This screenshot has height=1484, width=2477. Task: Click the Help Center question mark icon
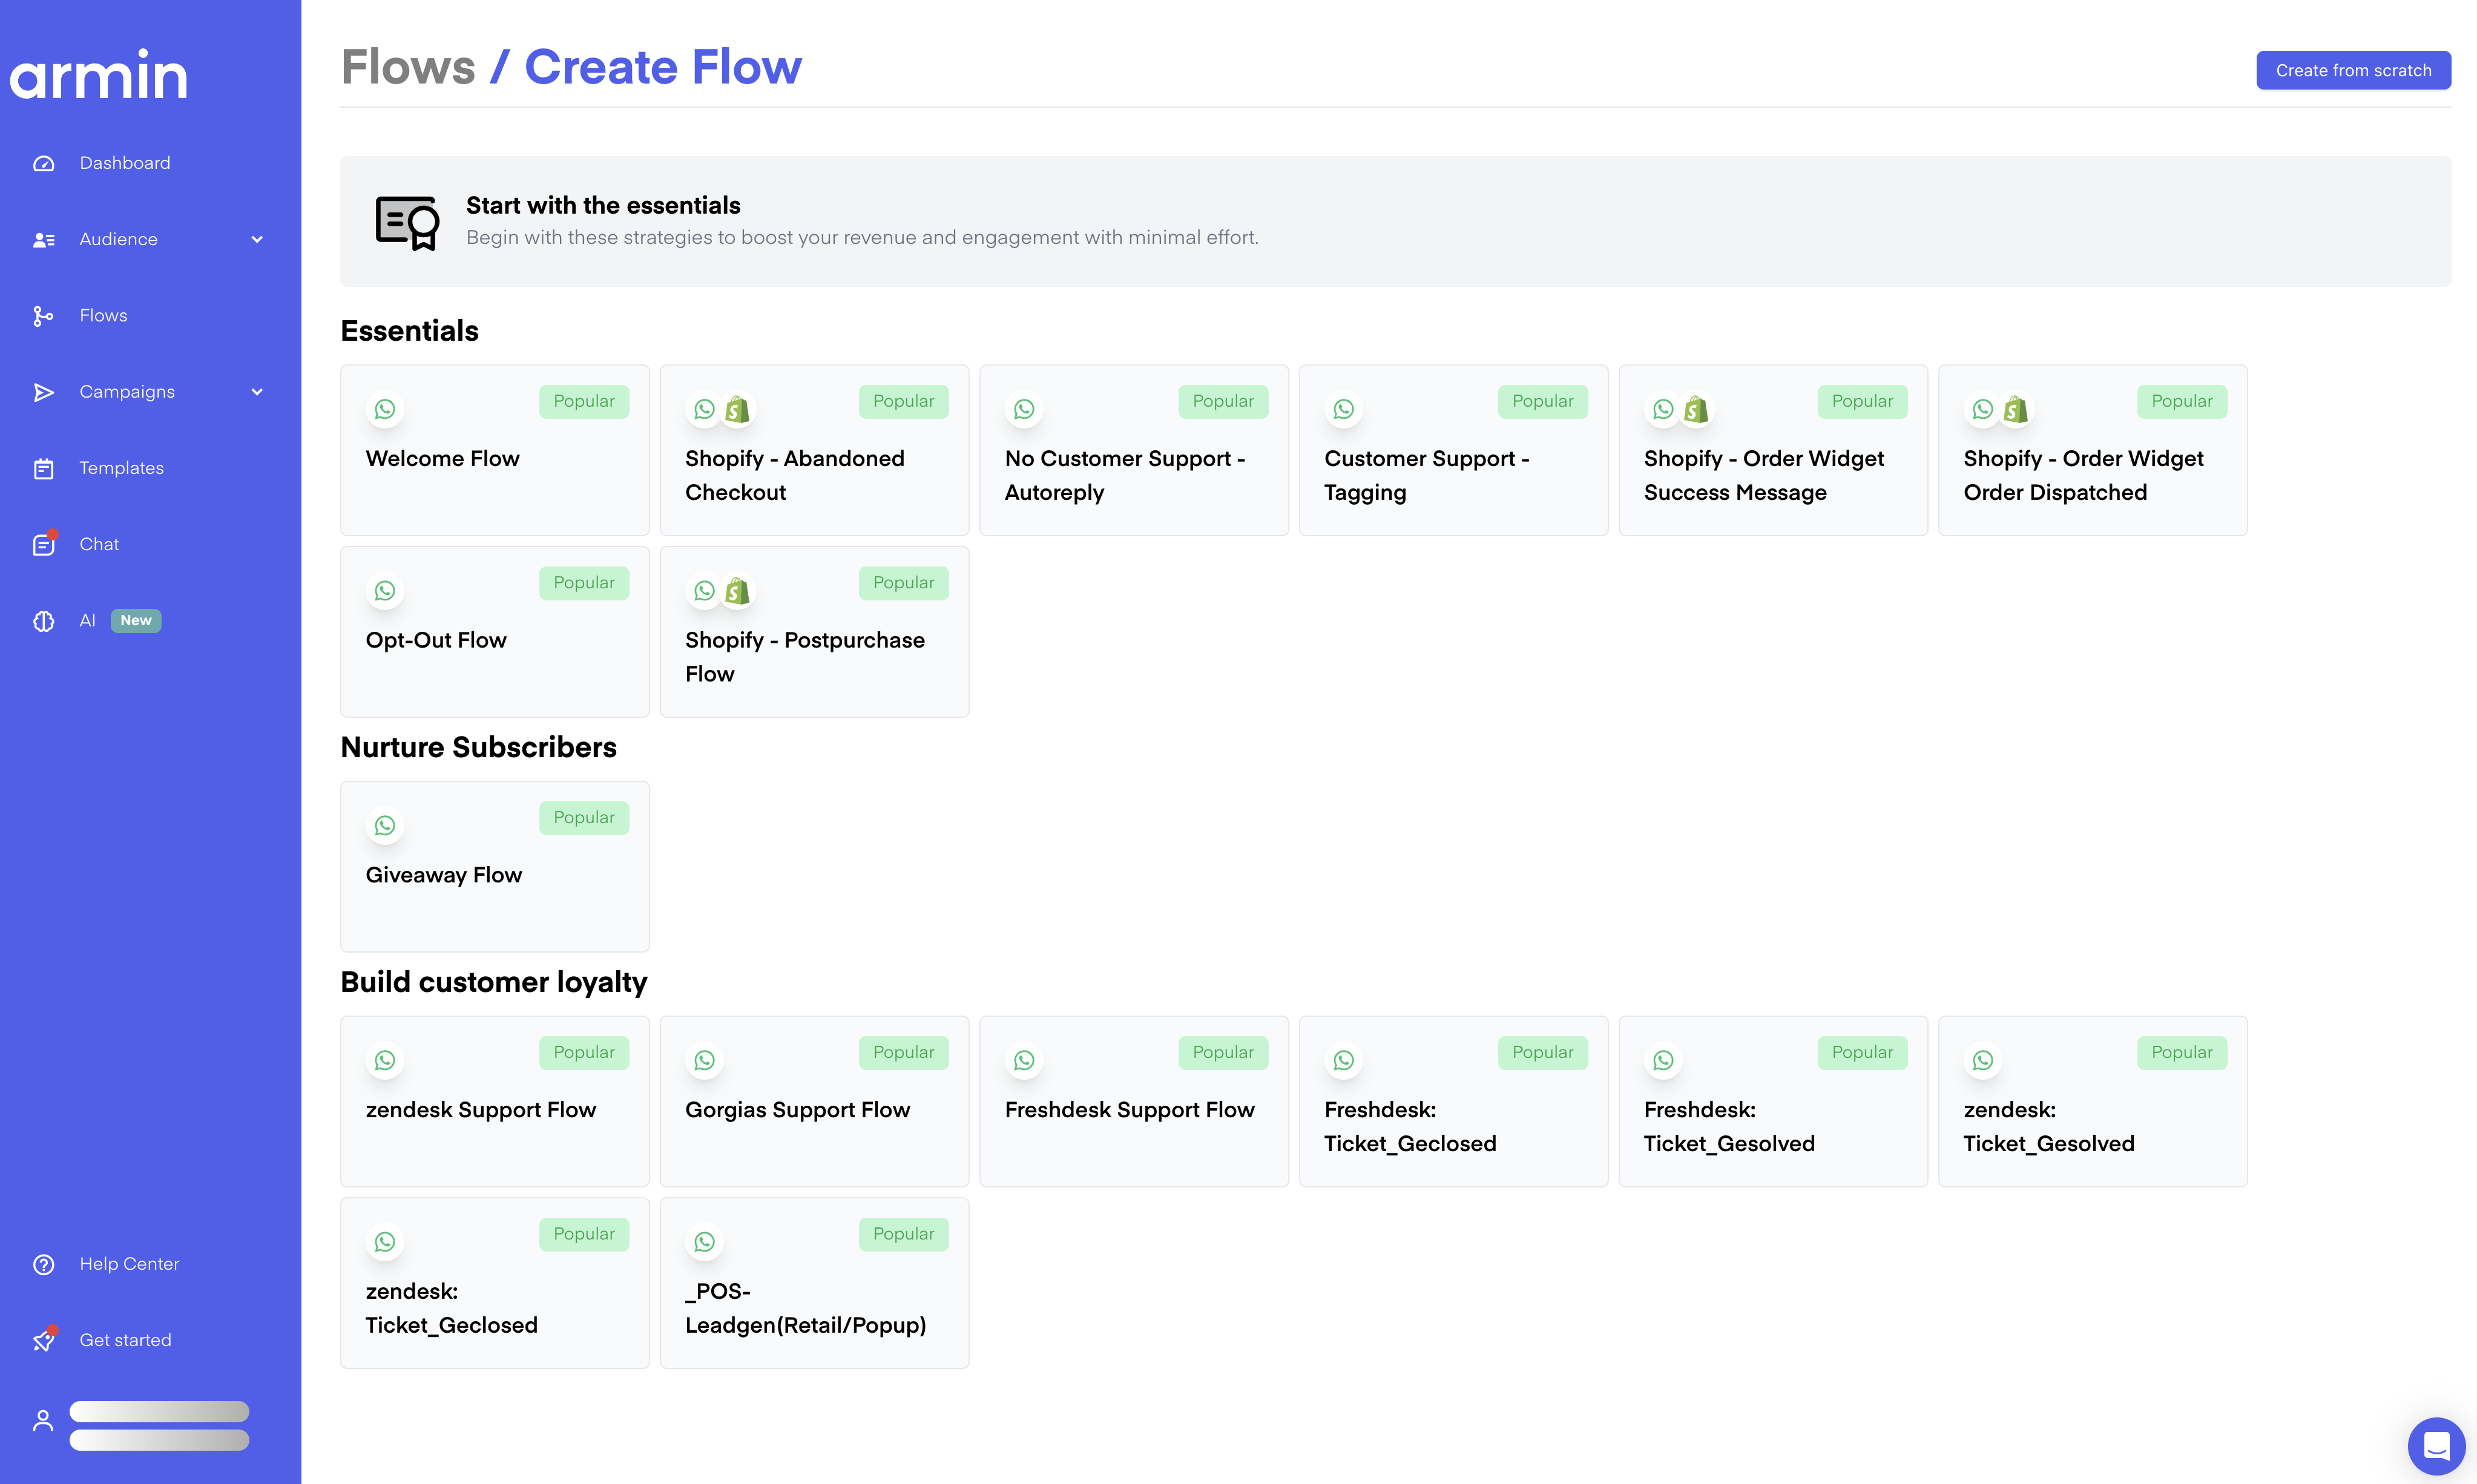tap(43, 1264)
